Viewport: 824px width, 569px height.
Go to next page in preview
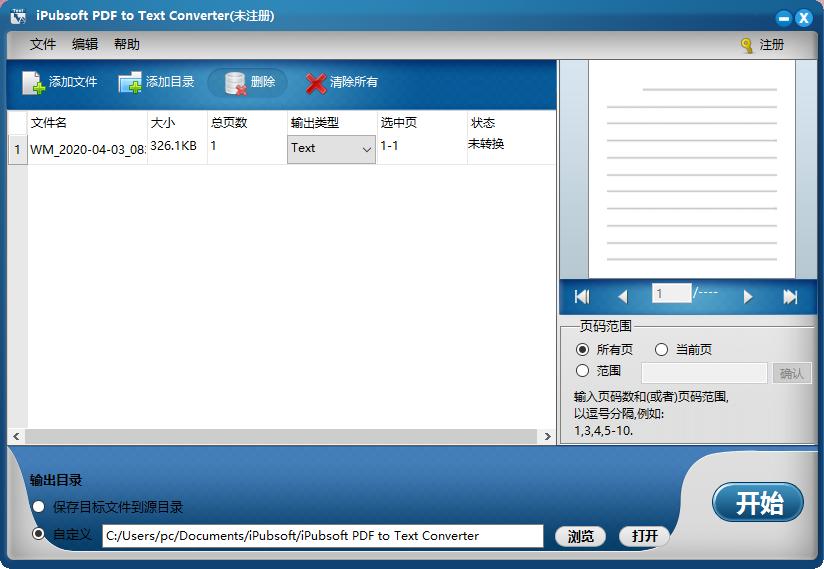coord(748,296)
